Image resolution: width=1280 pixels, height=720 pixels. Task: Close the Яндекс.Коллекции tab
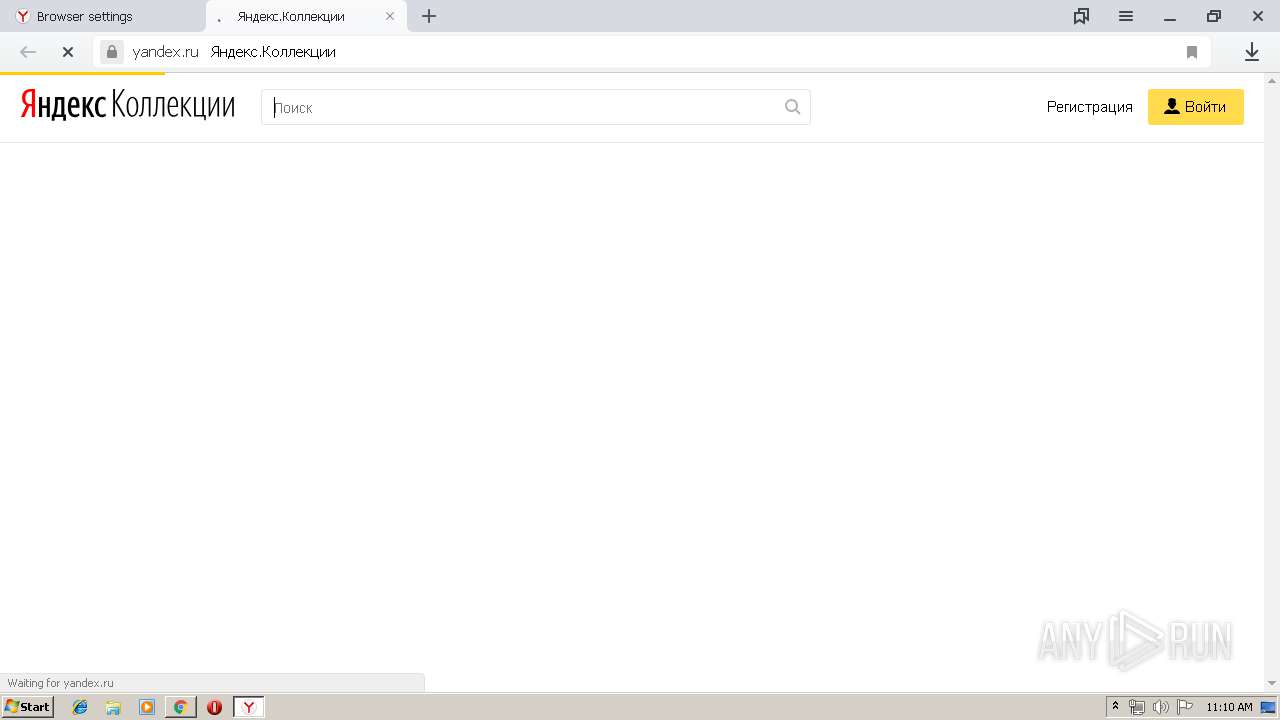coord(390,16)
